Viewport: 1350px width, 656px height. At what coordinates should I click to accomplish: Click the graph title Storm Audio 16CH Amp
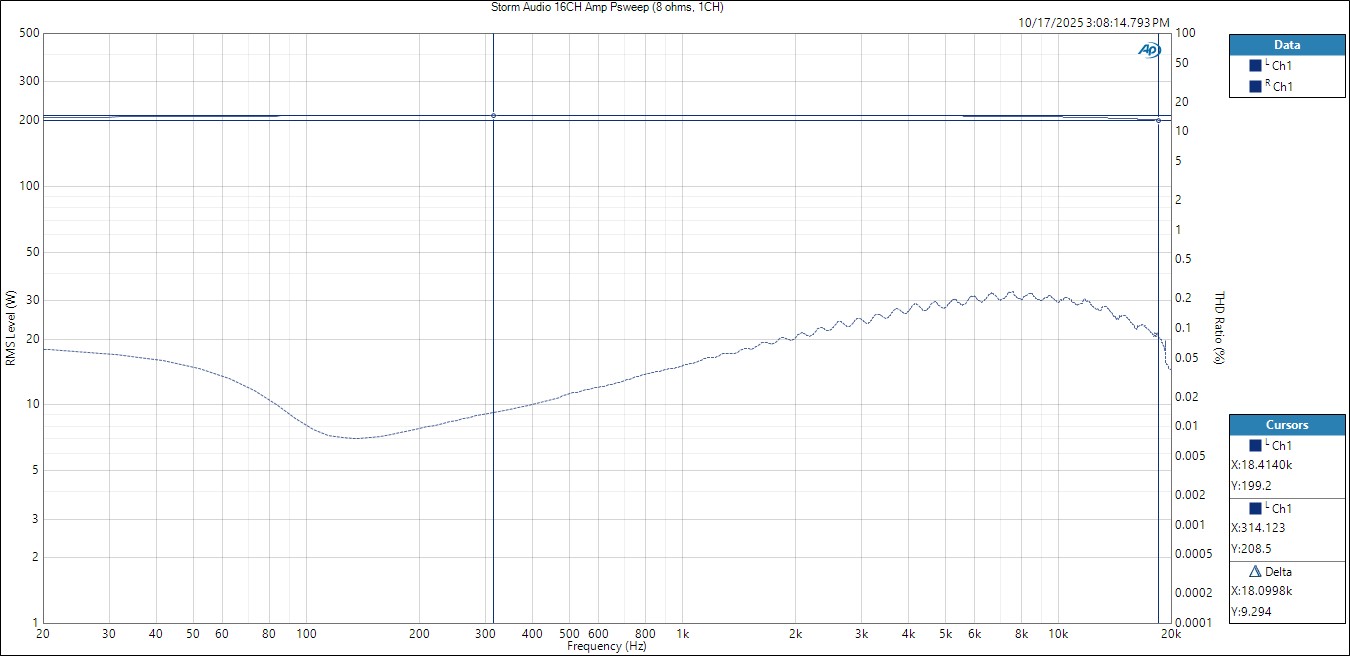point(607,7)
